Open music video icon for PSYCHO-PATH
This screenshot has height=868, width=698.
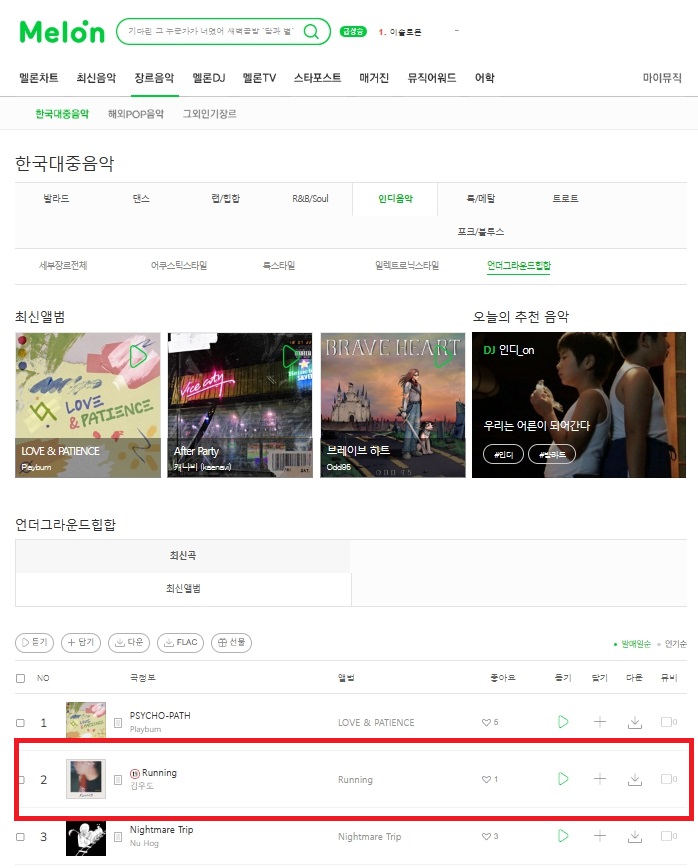pos(666,722)
